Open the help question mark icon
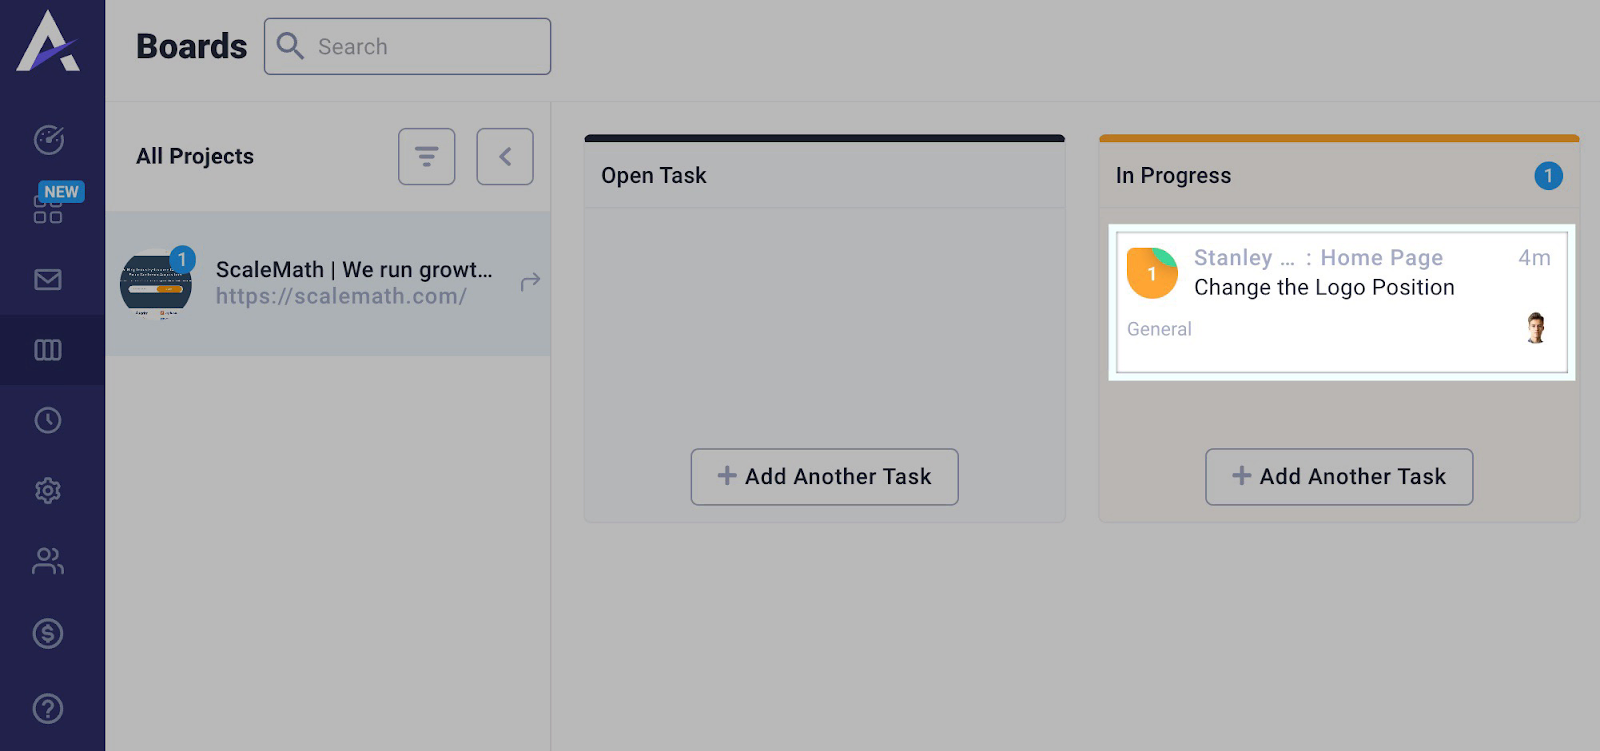Screen dimensions: 1600x751 [x=47, y=708]
